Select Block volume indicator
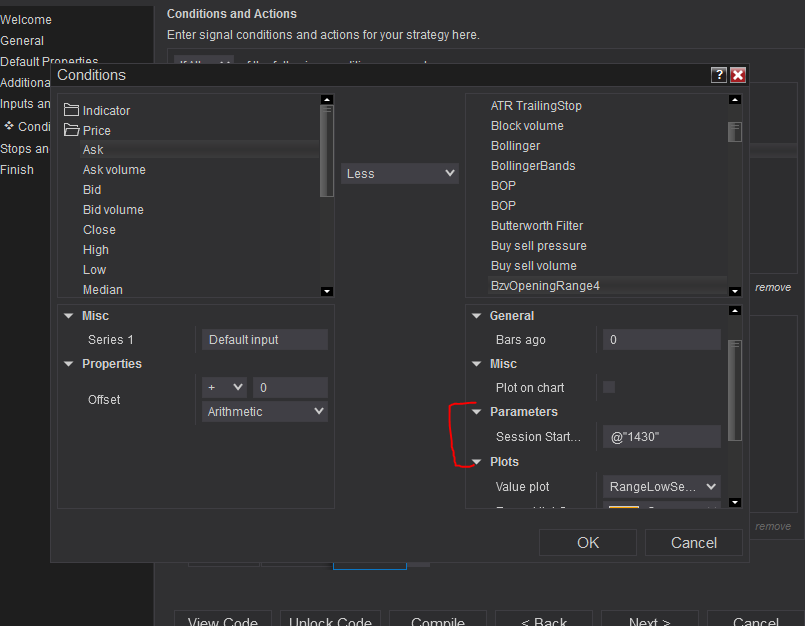805x626 pixels. 527,126
